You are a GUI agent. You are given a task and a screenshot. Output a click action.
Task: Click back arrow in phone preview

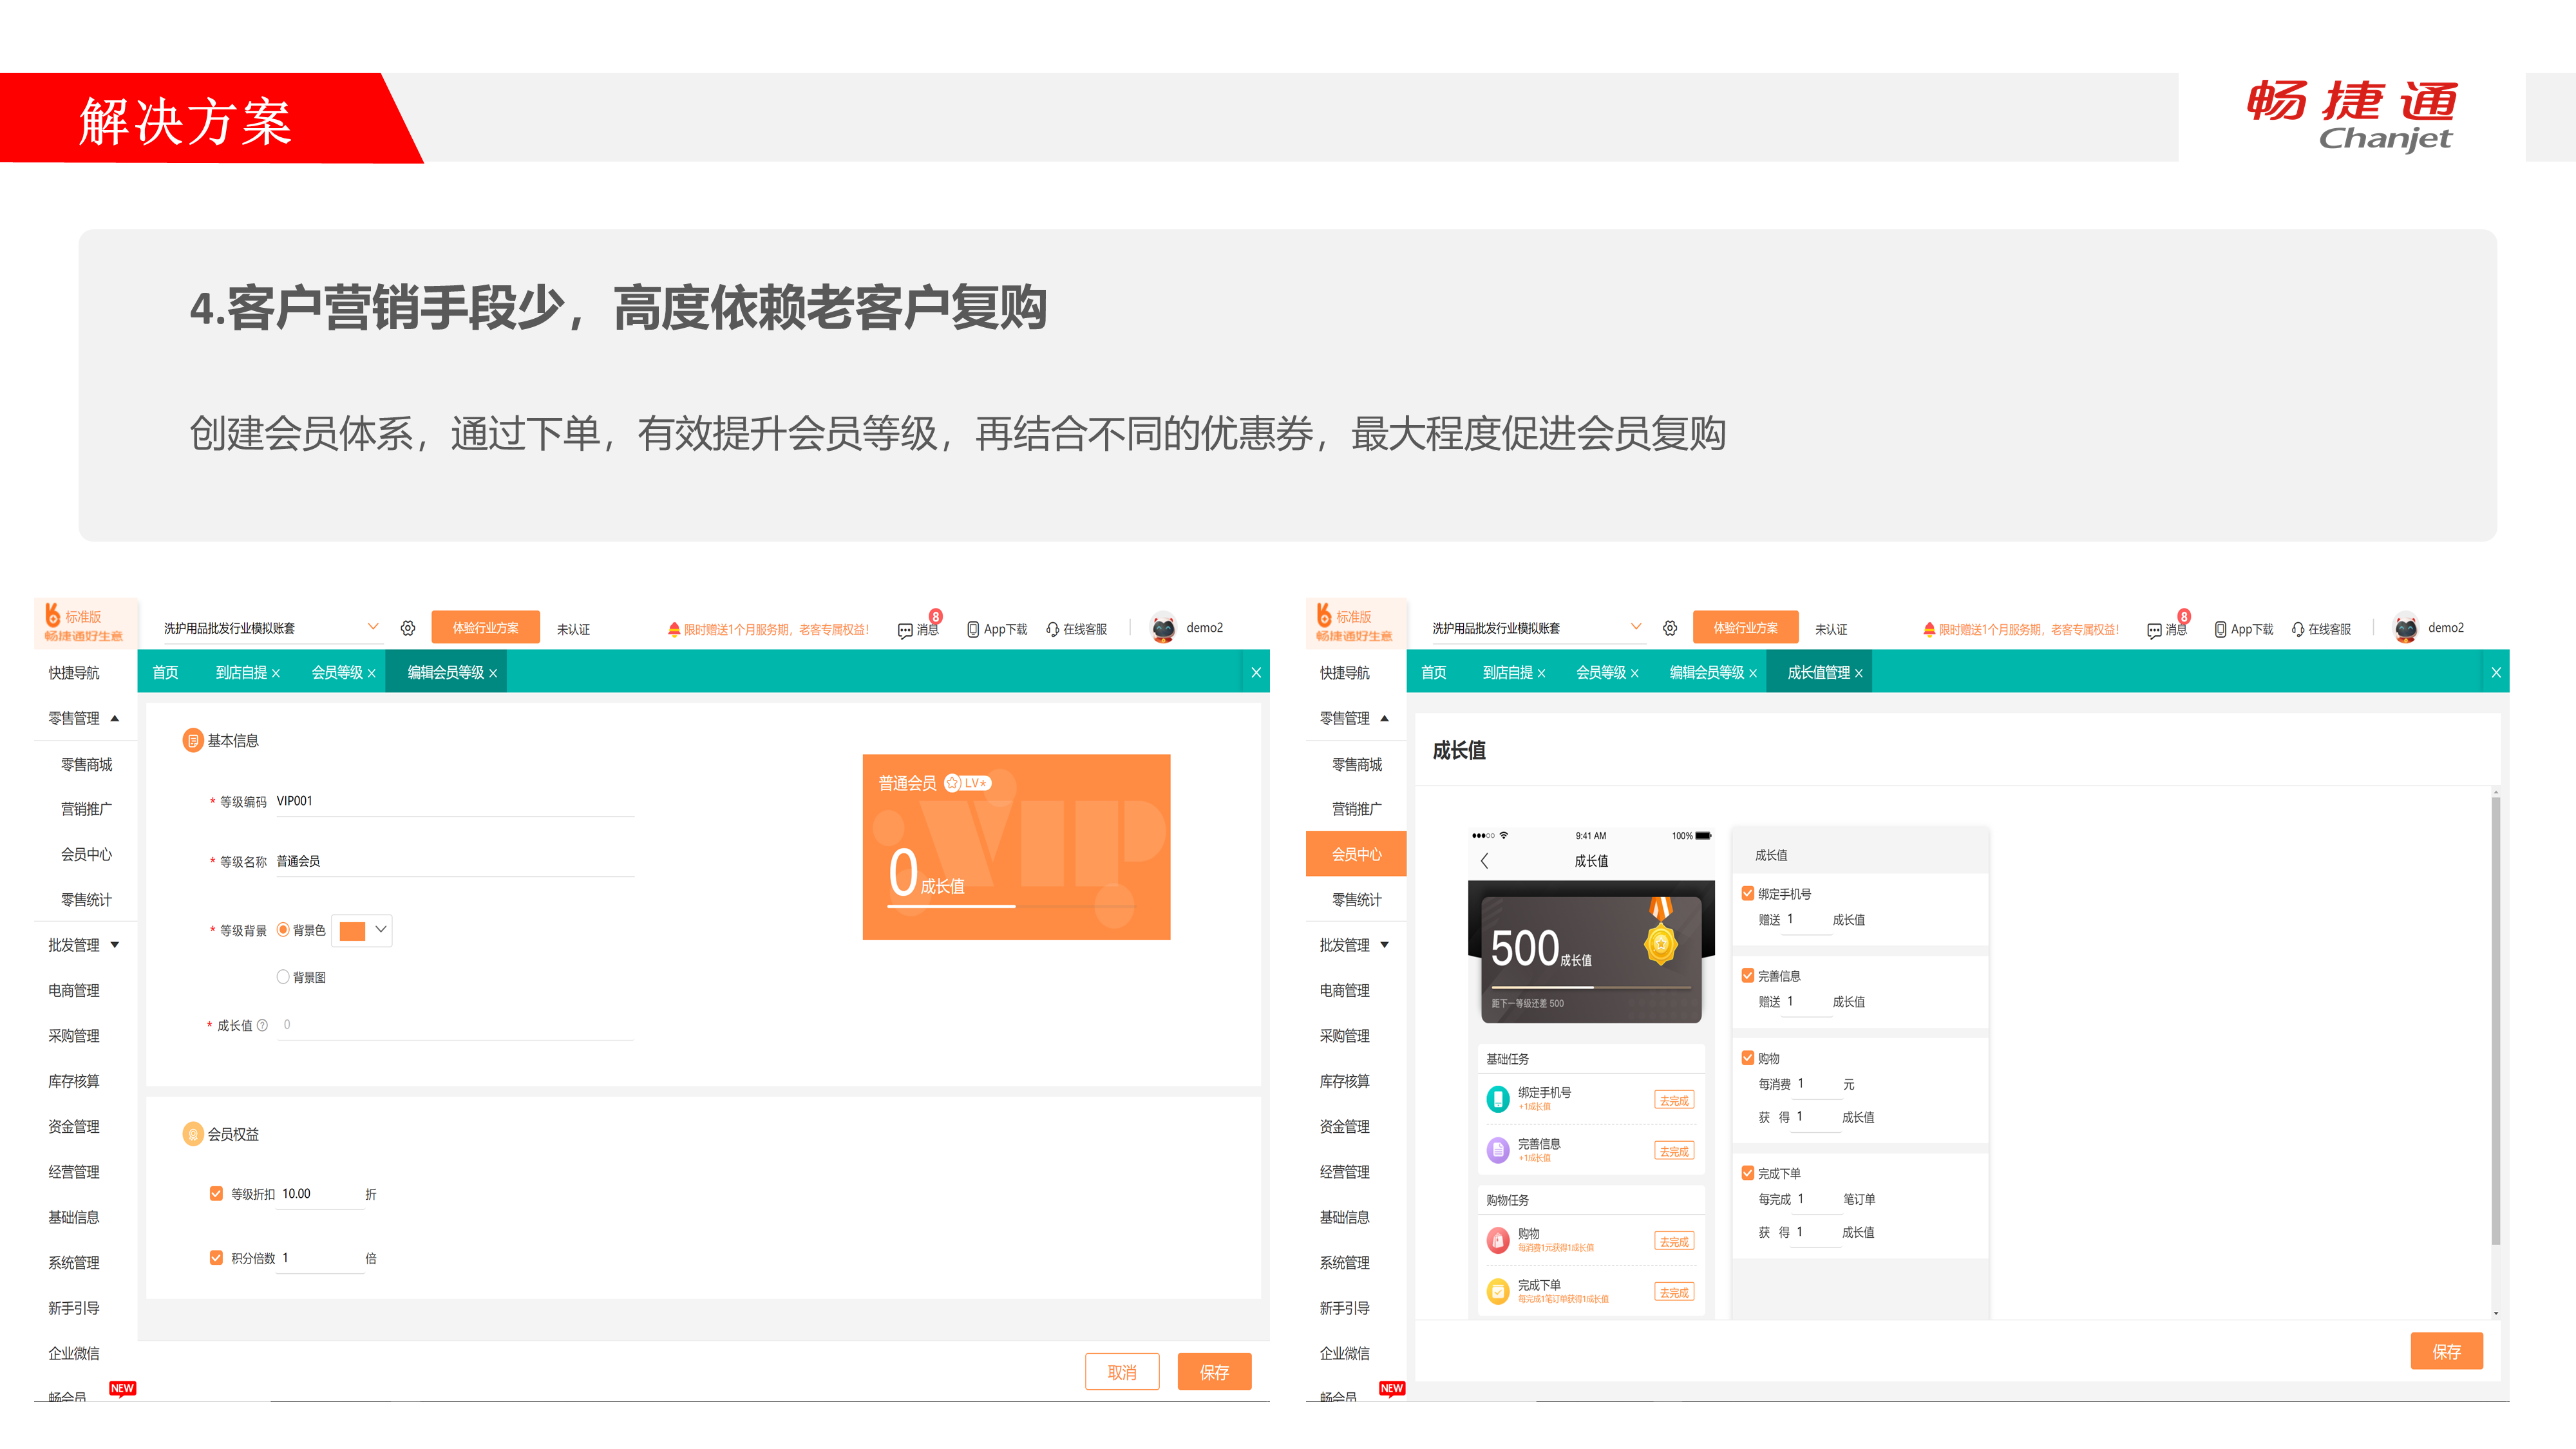click(x=1485, y=860)
